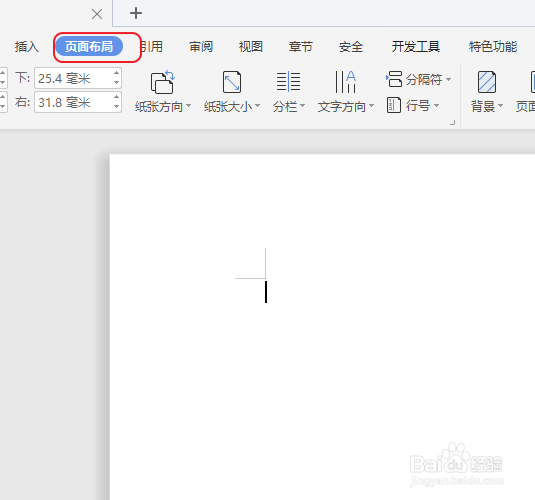Decrease the 右 right margin with down arrow
The image size is (535, 500).
(x=117, y=107)
